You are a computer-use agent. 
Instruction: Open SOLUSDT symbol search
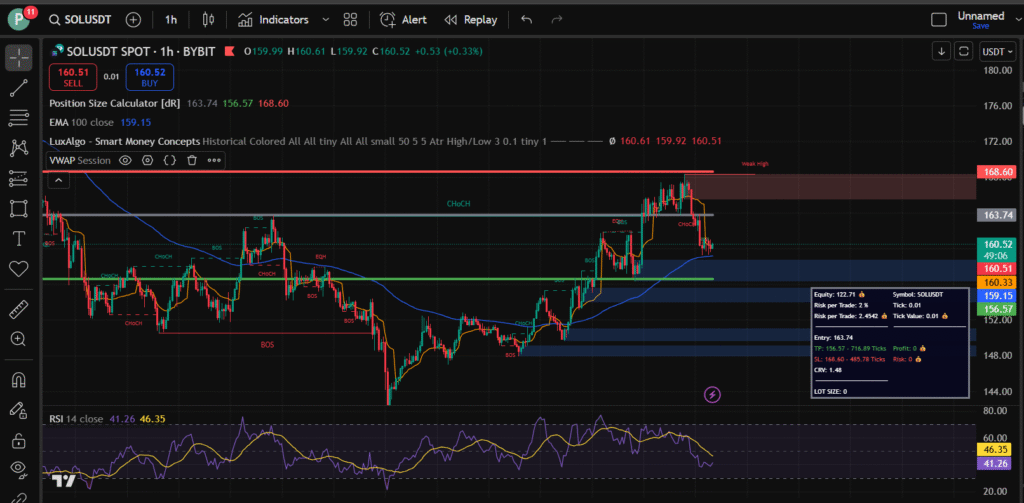coord(81,20)
